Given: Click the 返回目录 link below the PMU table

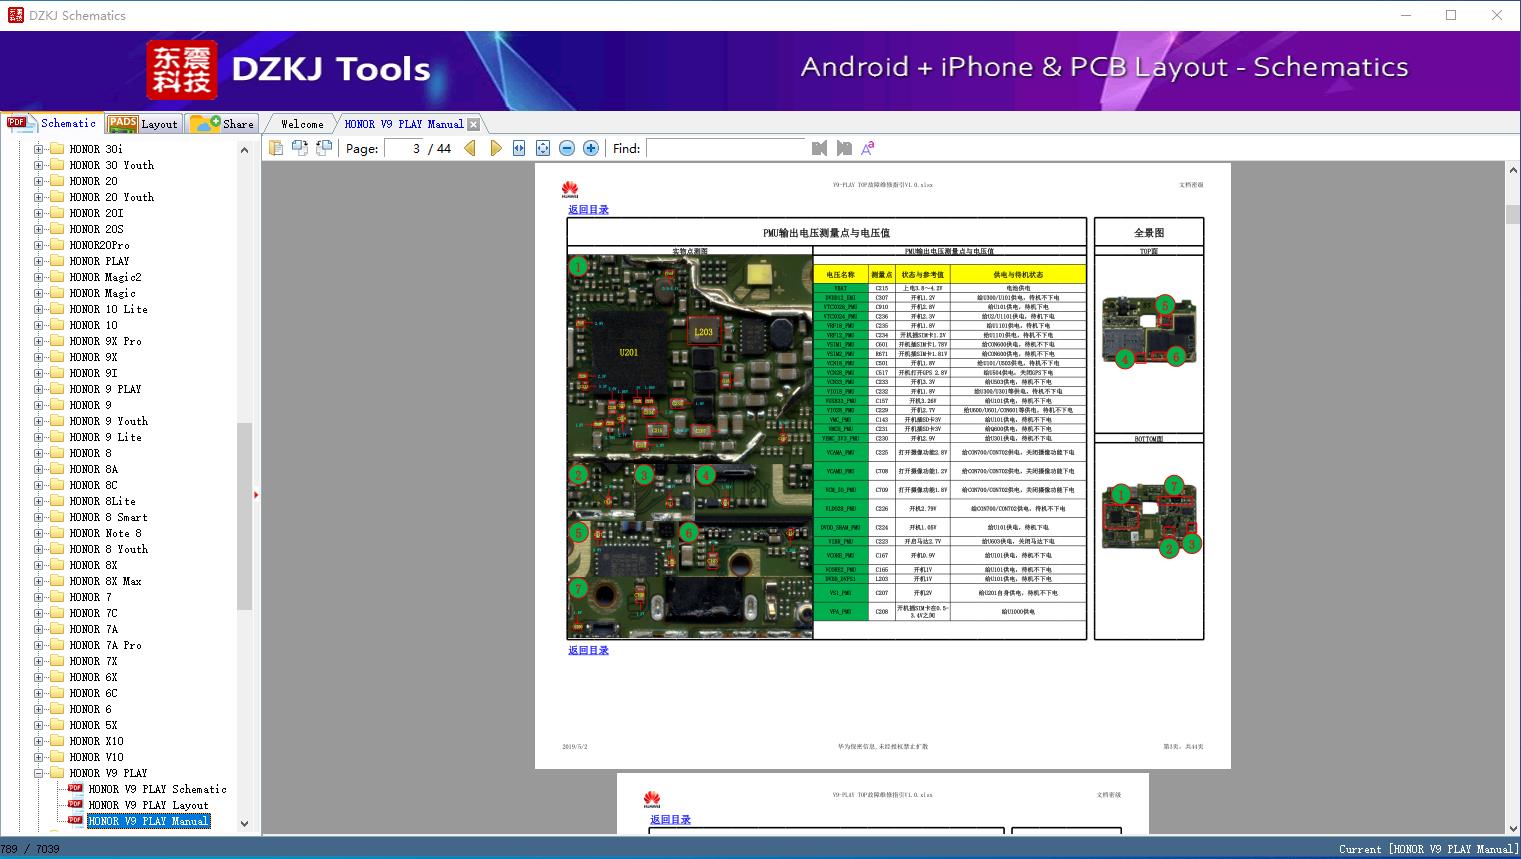Looking at the screenshot, I should (588, 651).
